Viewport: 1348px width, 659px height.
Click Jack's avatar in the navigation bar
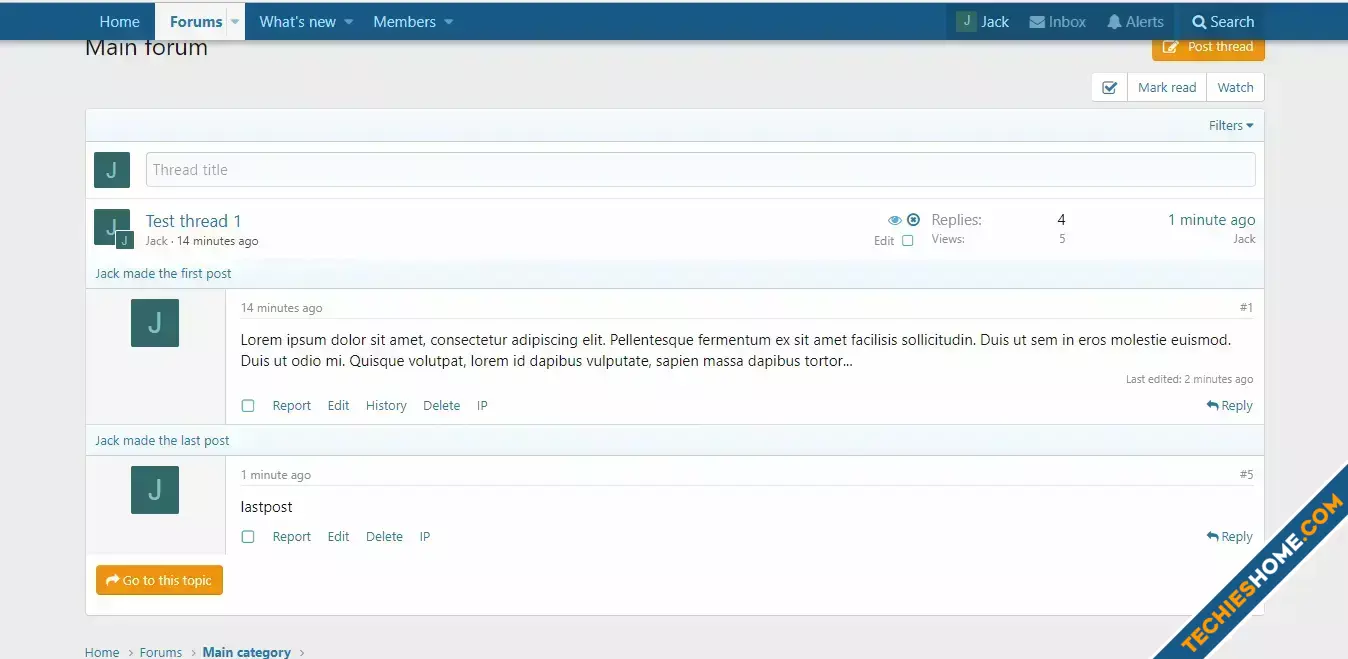point(966,21)
